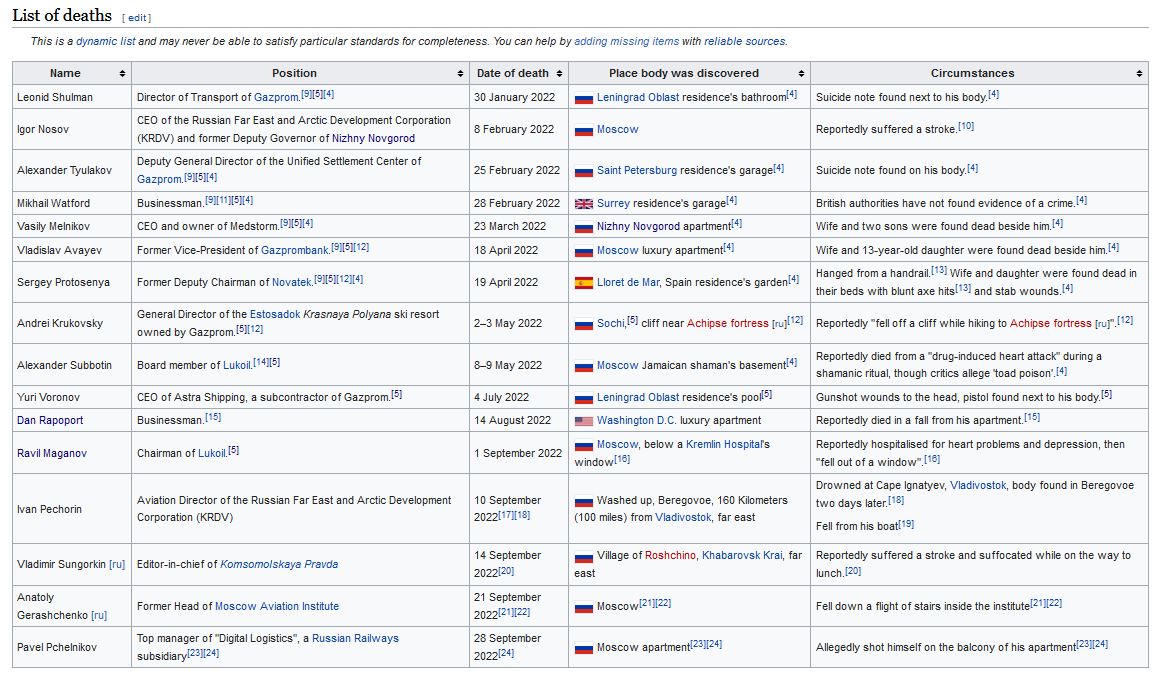1155x684 pixels.
Task: Click the US flag in Dan Rapoport row
Action: point(583,421)
